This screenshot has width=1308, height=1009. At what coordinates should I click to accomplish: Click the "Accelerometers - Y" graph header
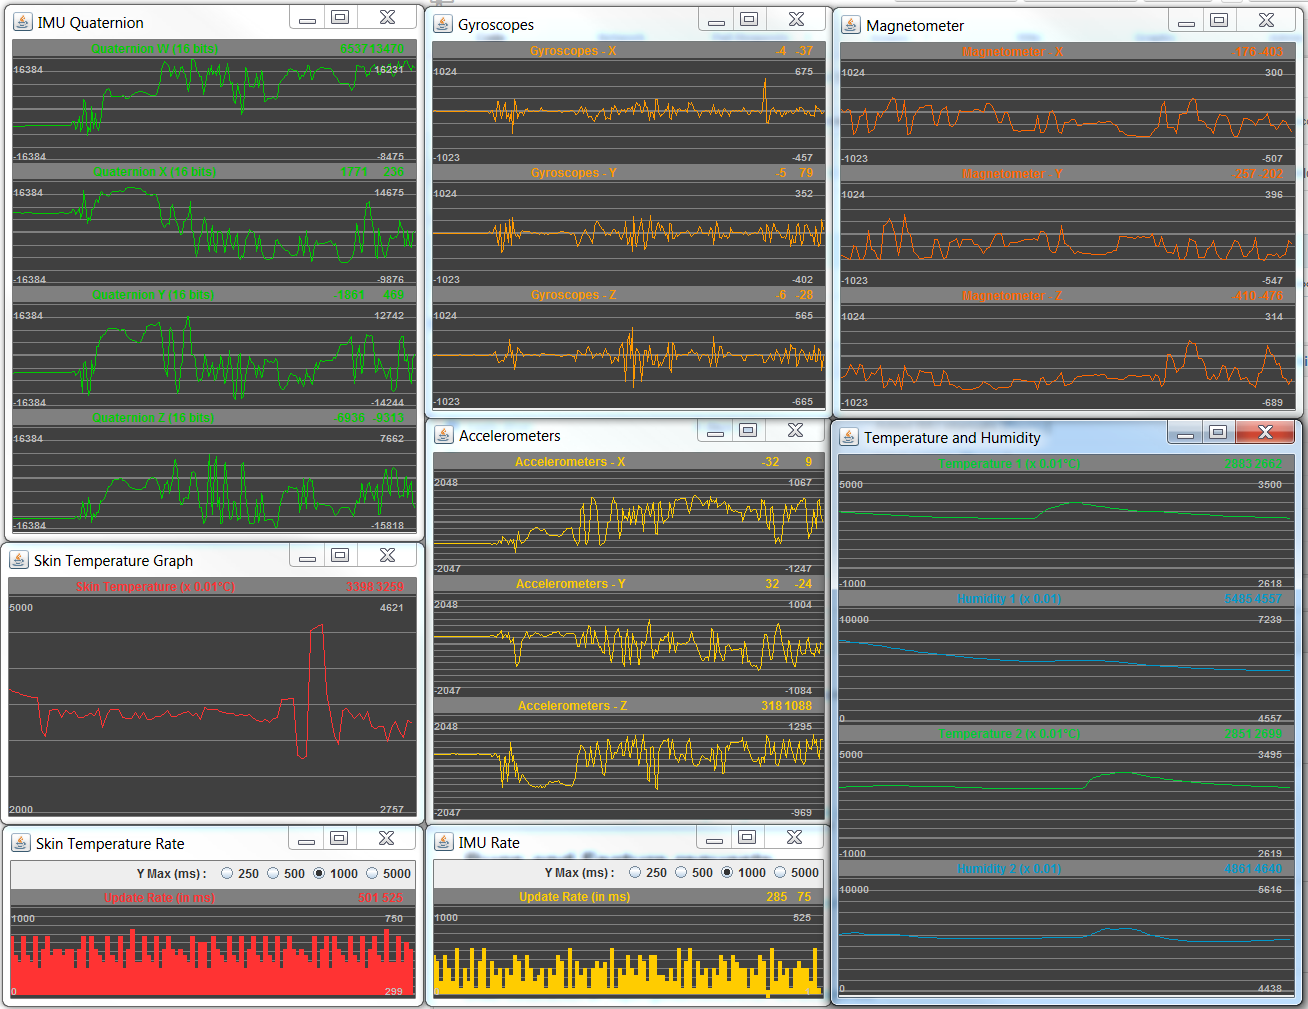(628, 584)
